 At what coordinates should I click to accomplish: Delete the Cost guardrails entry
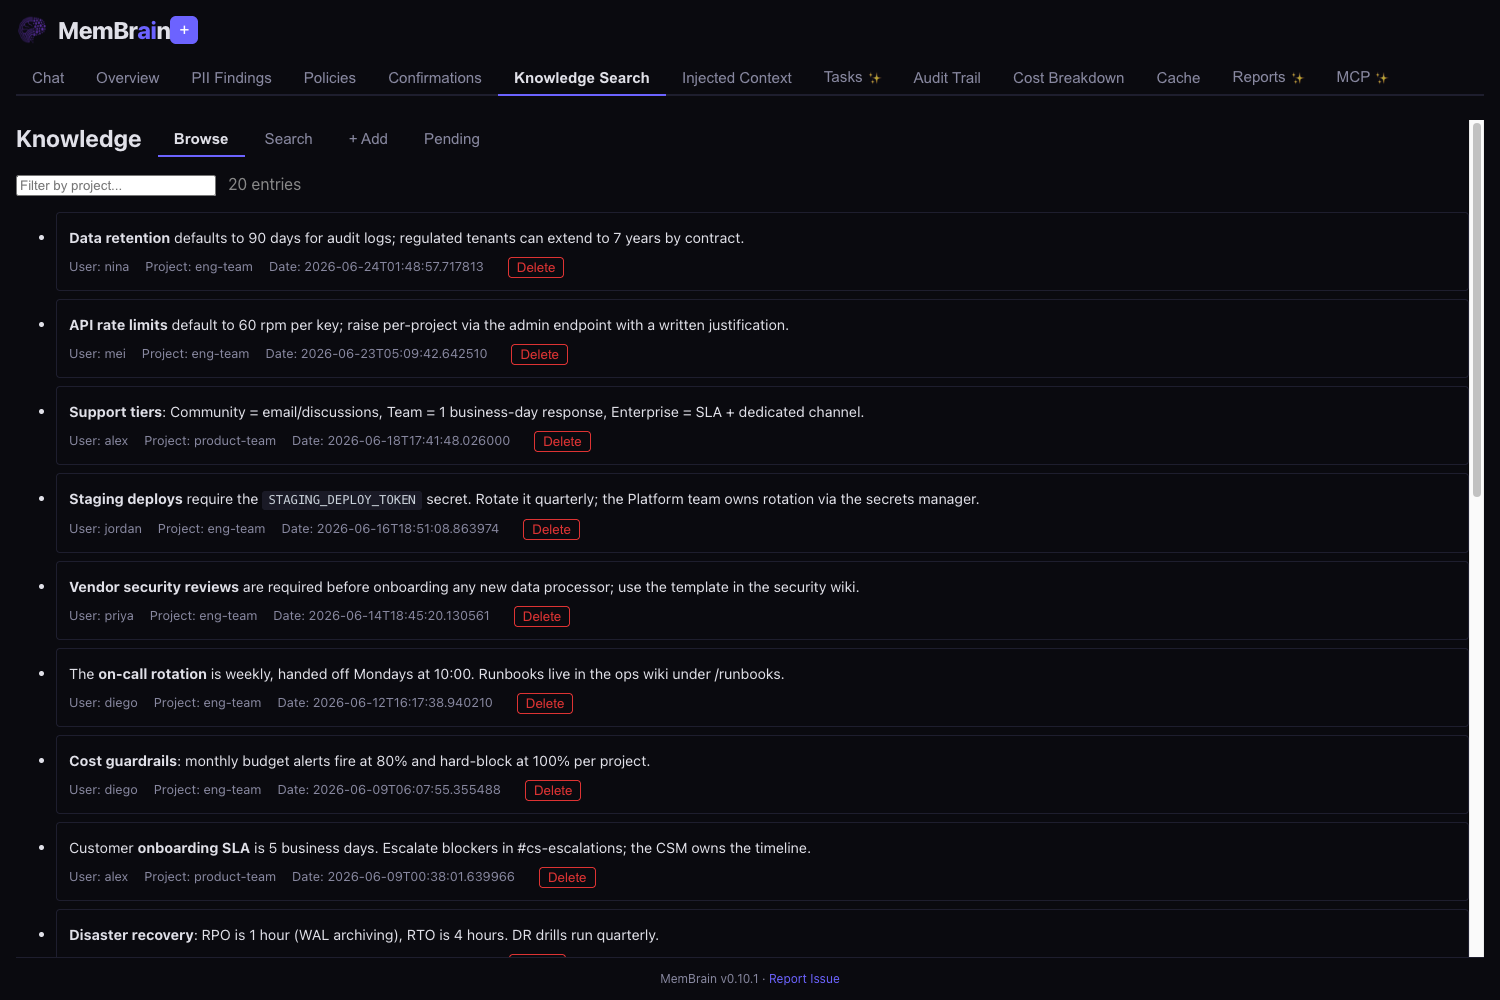[x=553, y=790]
